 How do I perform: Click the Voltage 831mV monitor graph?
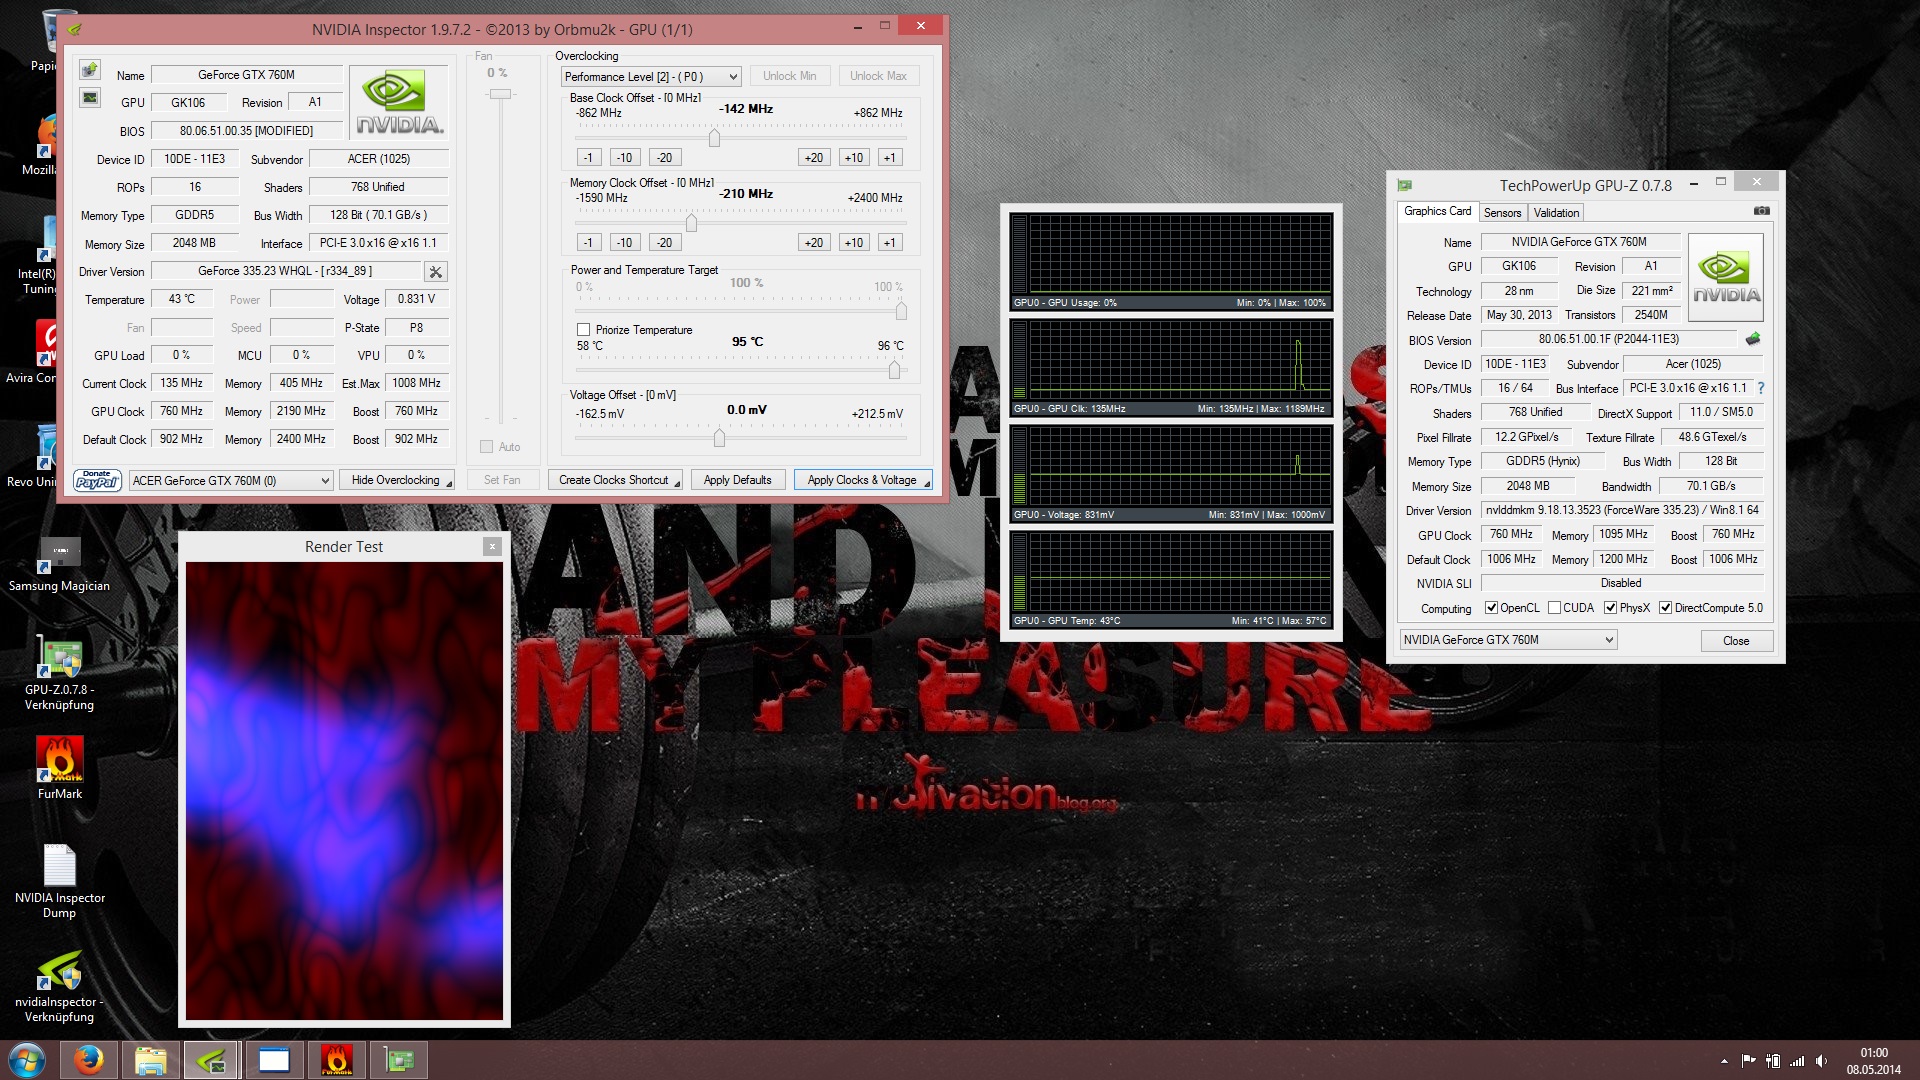click(1171, 472)
